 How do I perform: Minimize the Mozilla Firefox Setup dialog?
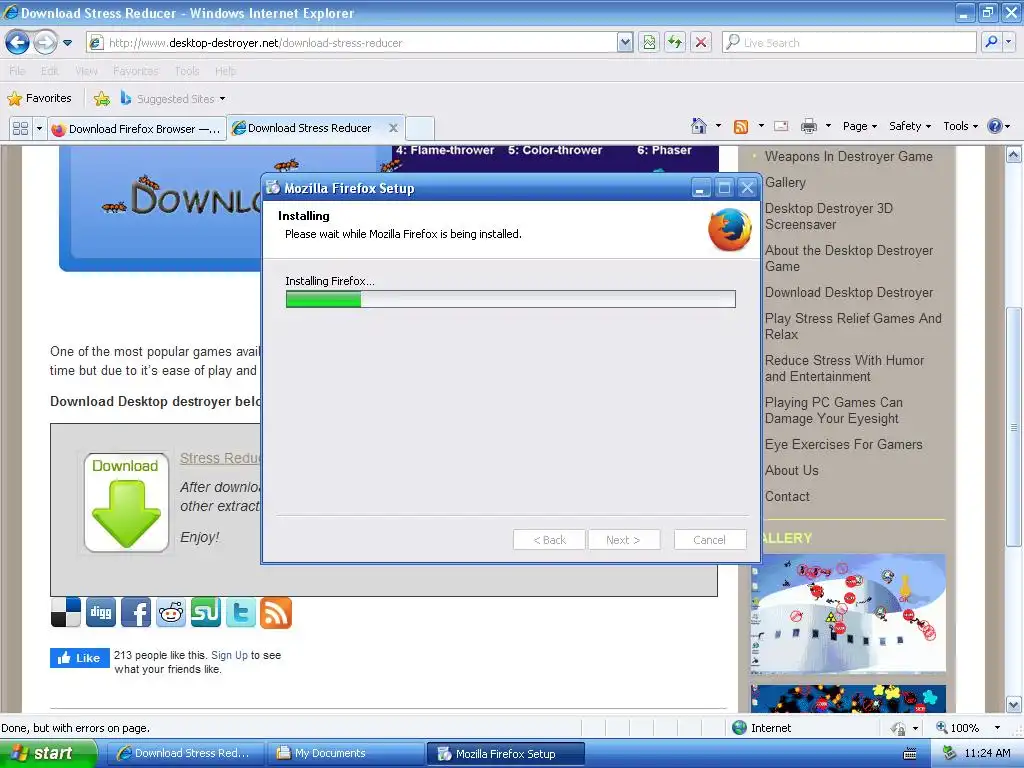700,188
